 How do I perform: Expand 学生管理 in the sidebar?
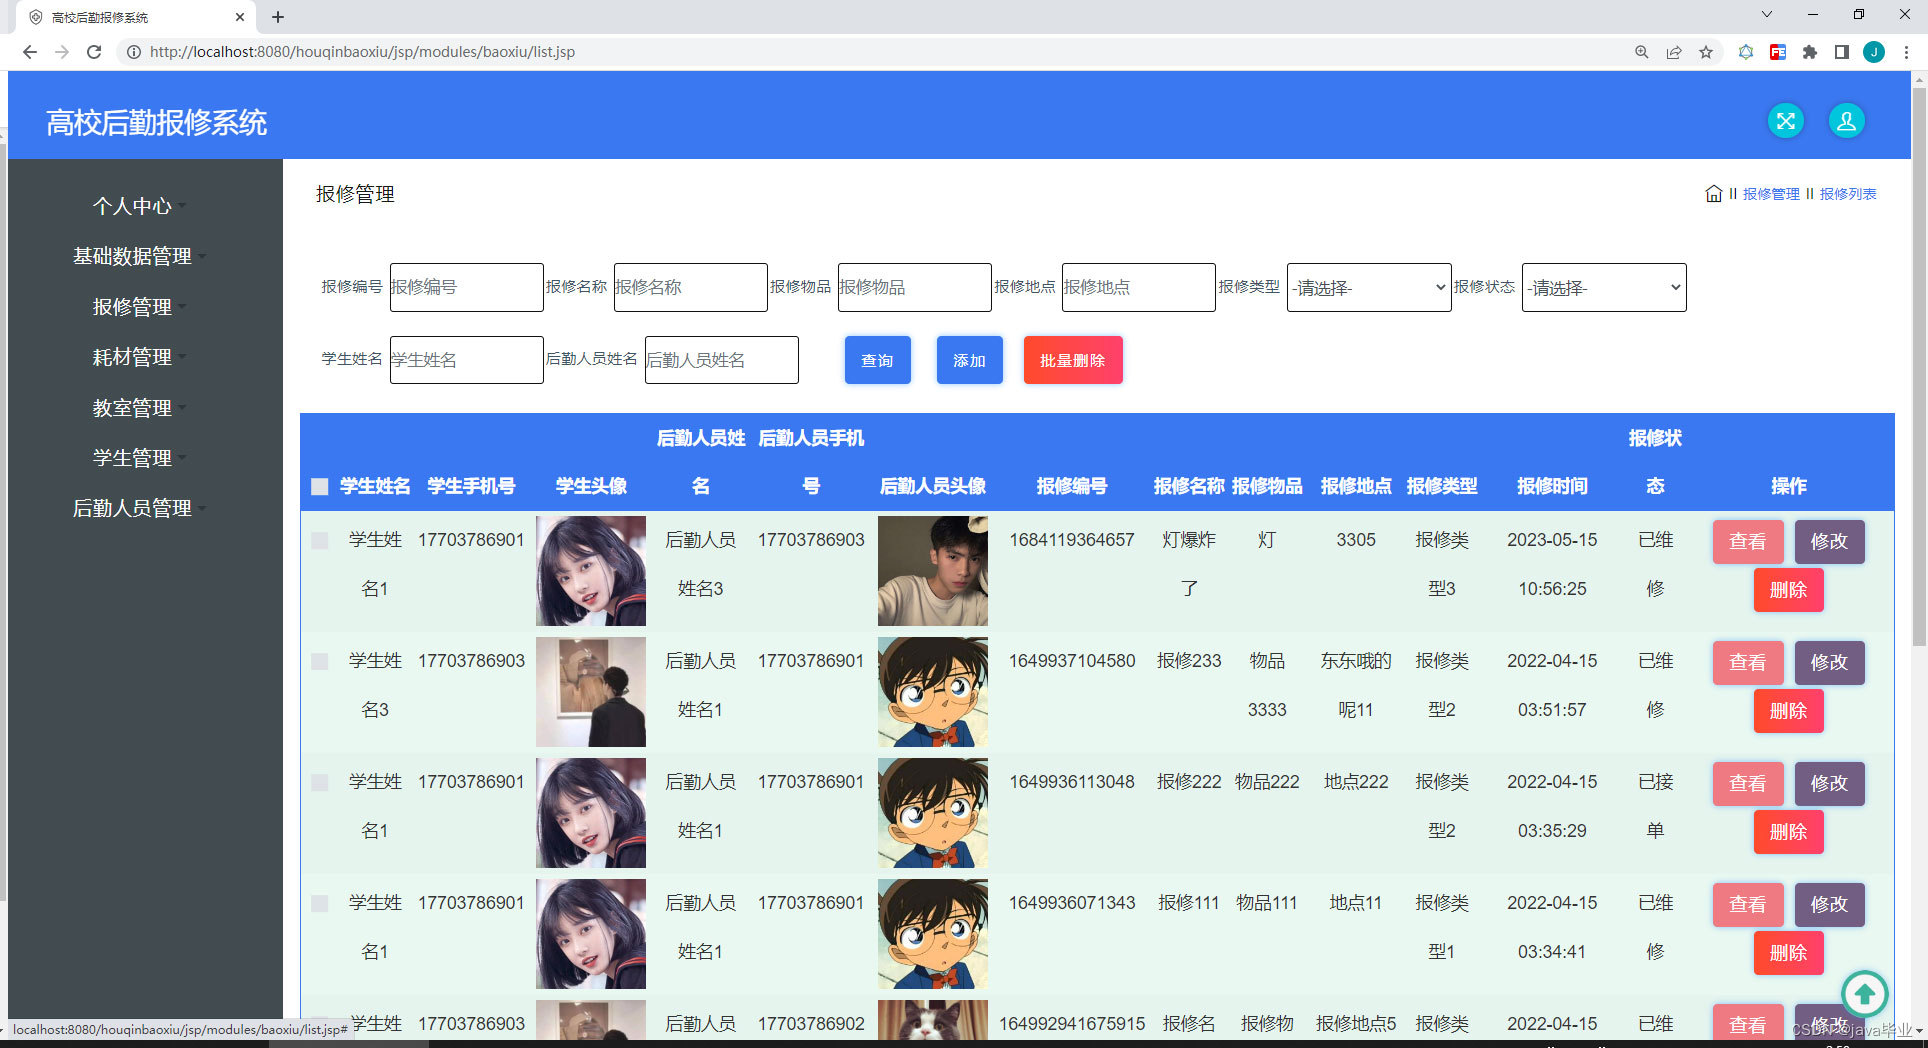pyautogui.click(x=139, y=458)
